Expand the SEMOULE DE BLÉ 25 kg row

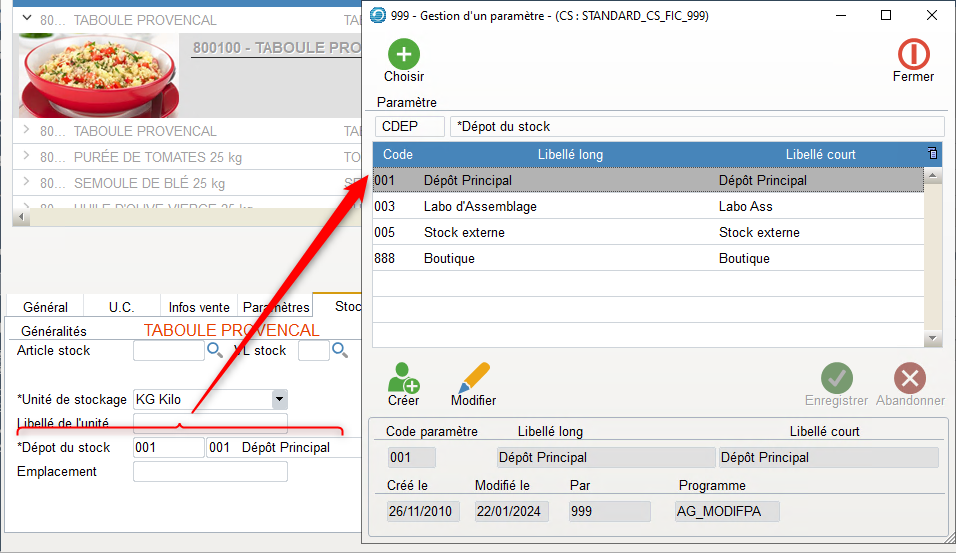click(27, 183)
